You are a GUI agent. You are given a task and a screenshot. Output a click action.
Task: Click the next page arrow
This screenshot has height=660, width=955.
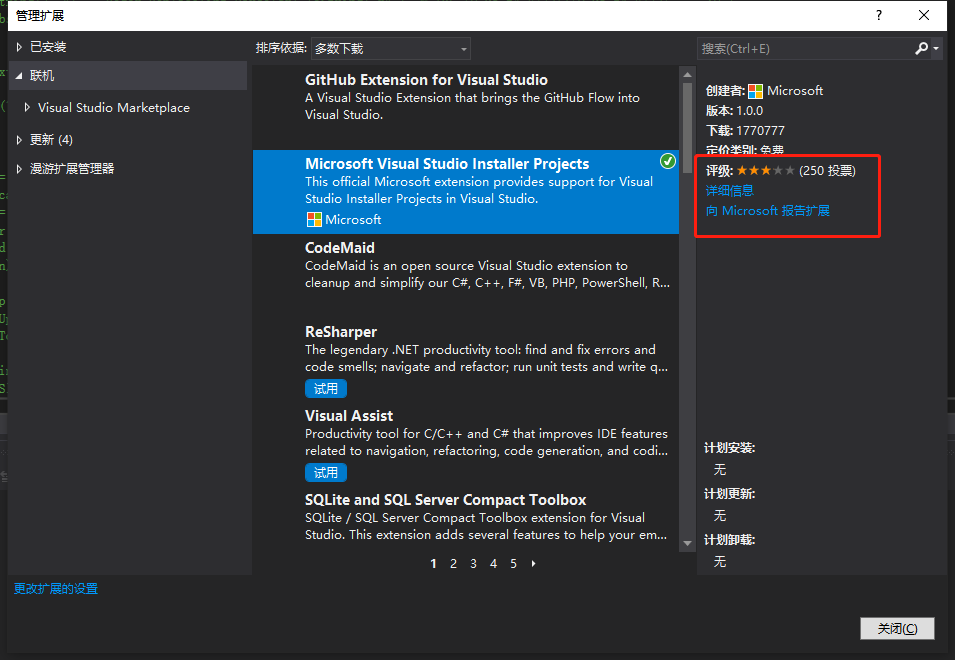(534, 564)
